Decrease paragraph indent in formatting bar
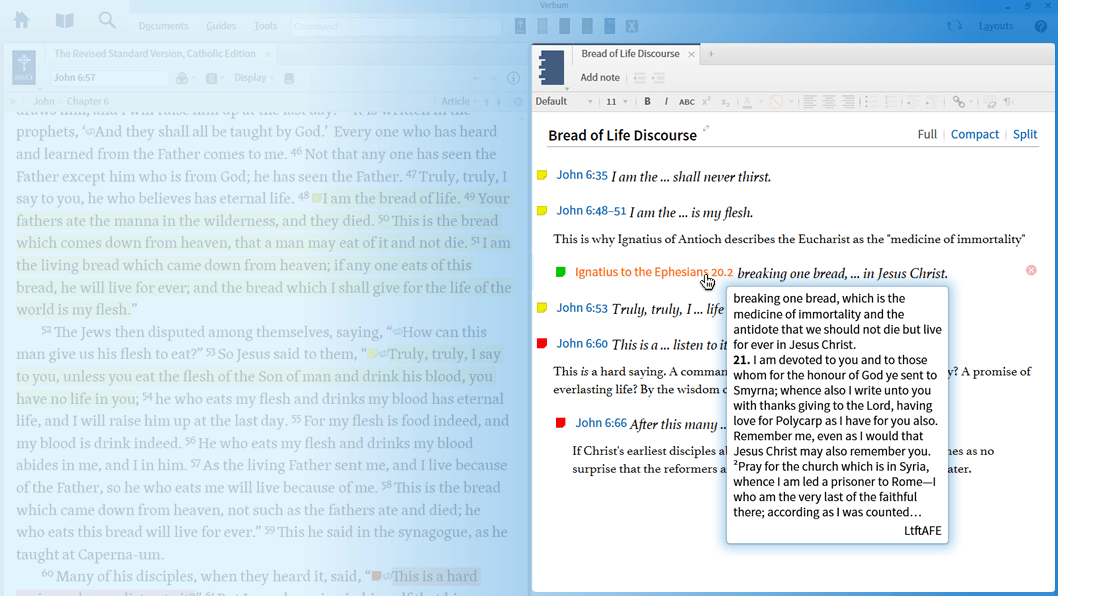This screenshot has height=596, width=1112. (x=913, y=102)
